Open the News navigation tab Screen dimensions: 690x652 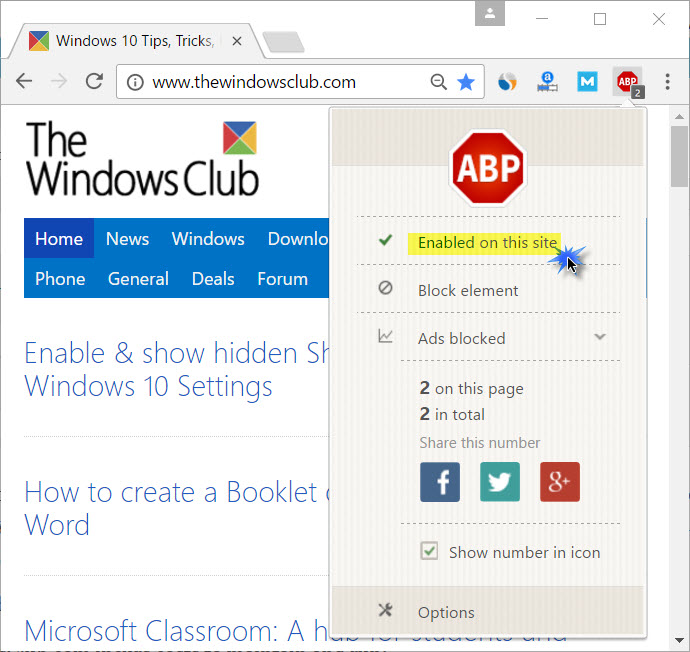click(x=127, y=239)
